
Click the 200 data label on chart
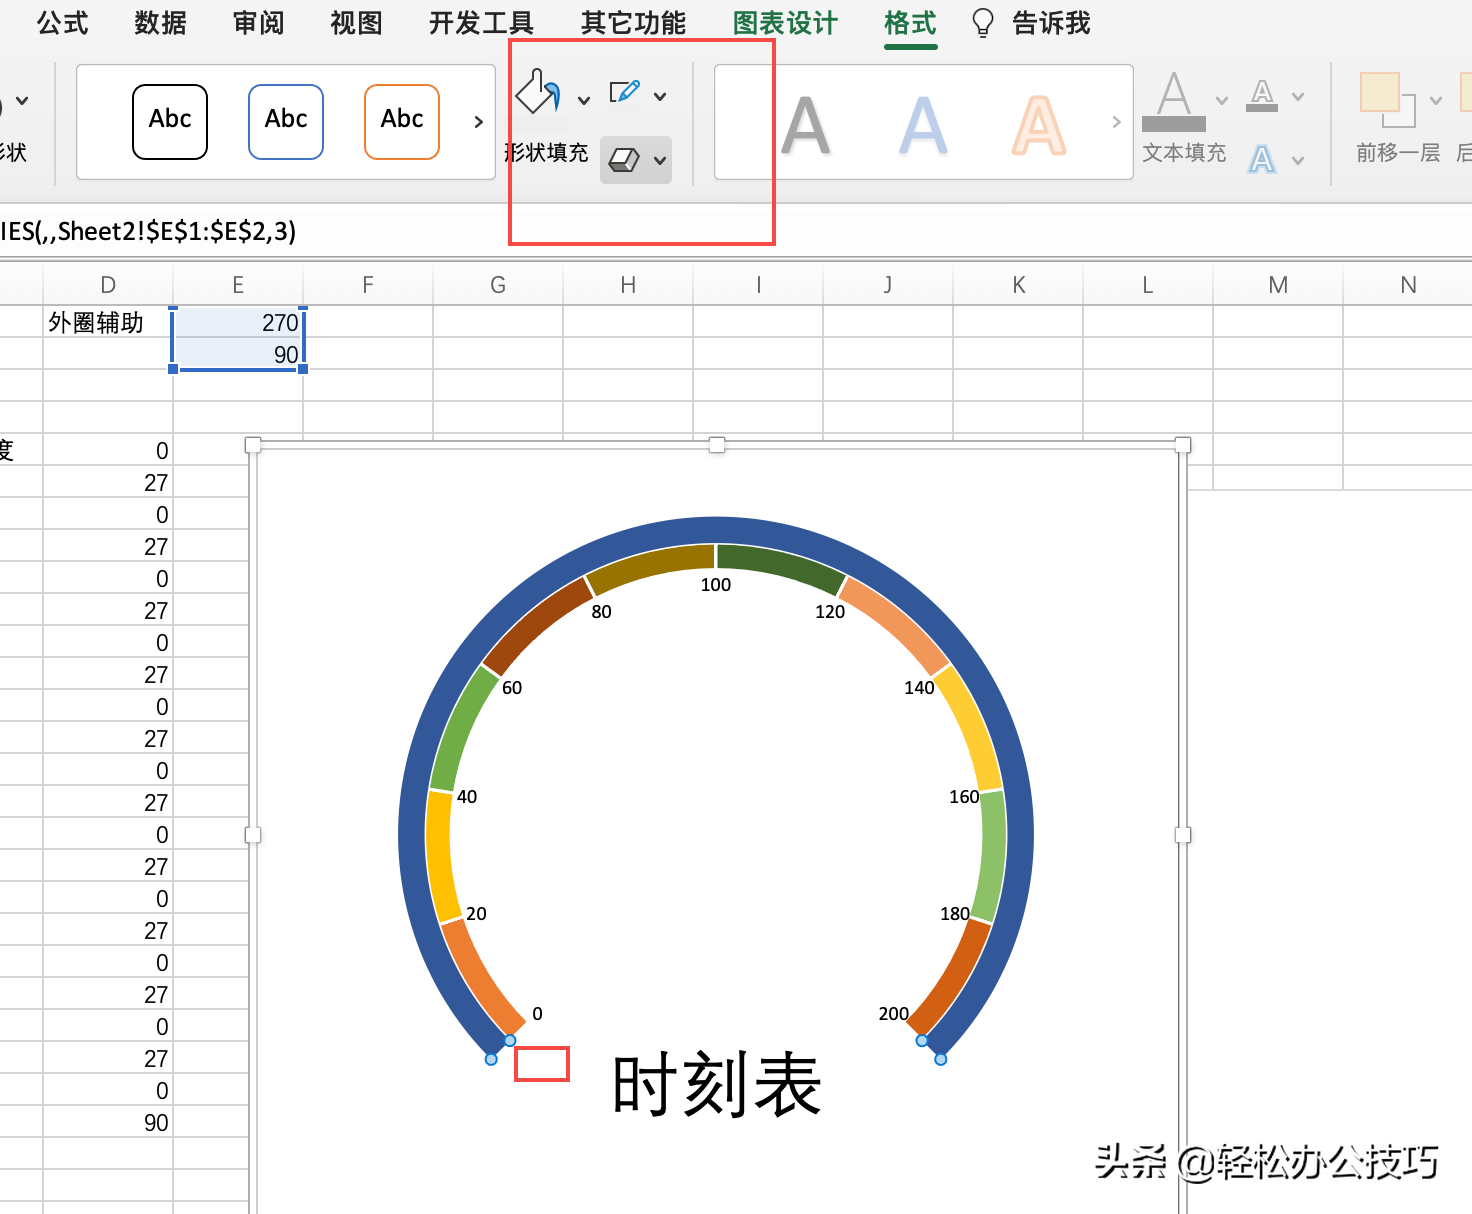pos(894,1014)
